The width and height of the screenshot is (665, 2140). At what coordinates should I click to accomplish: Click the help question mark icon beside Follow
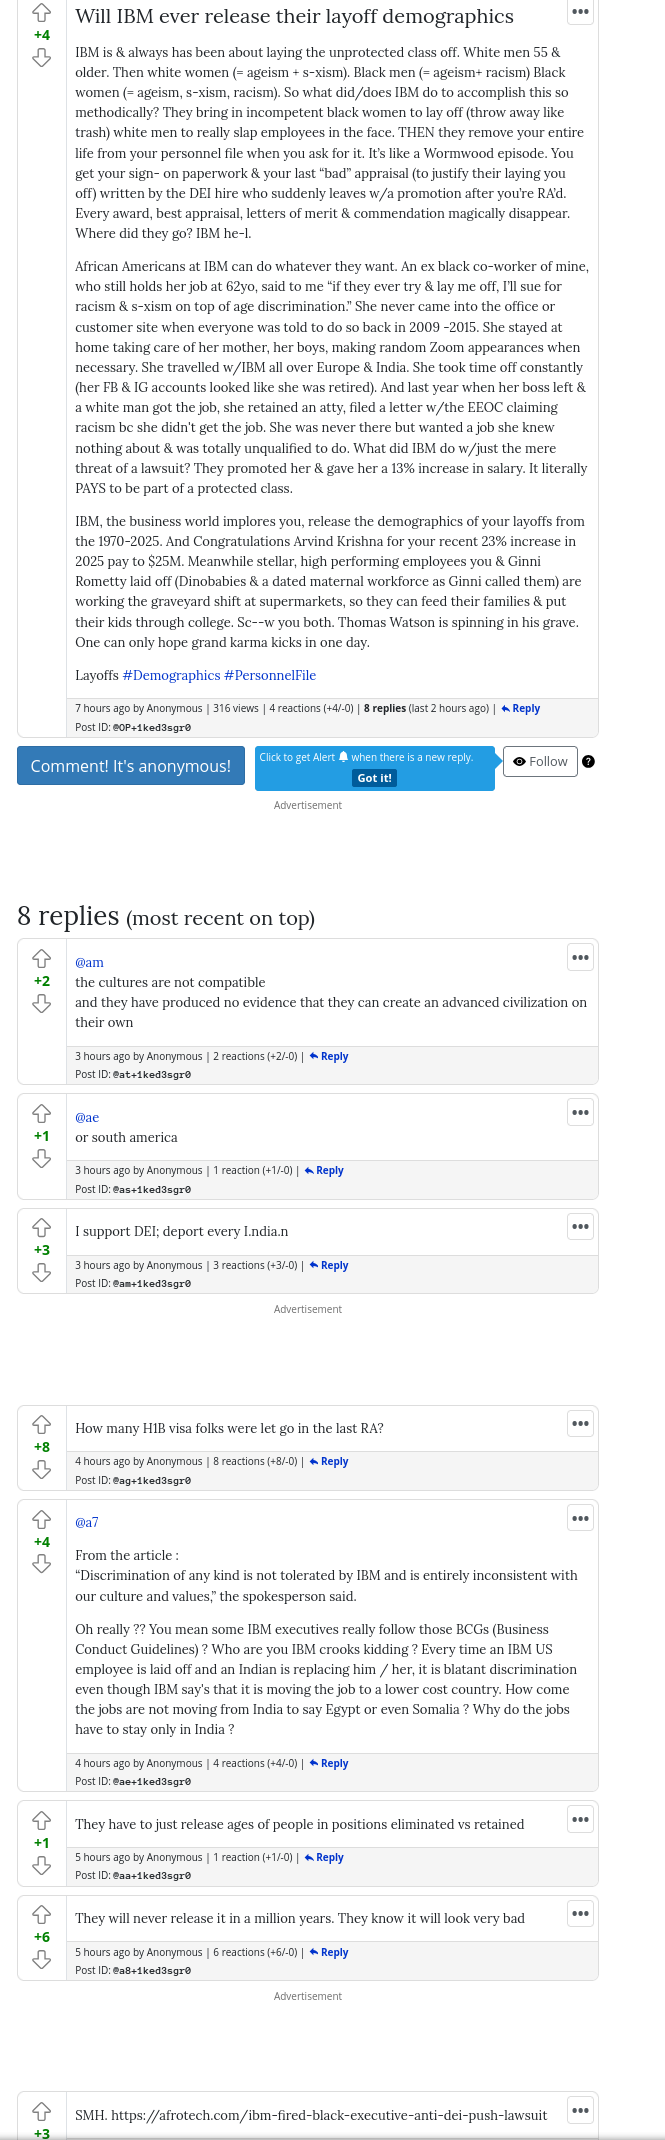pyautogui.click(x=588, y=761)
